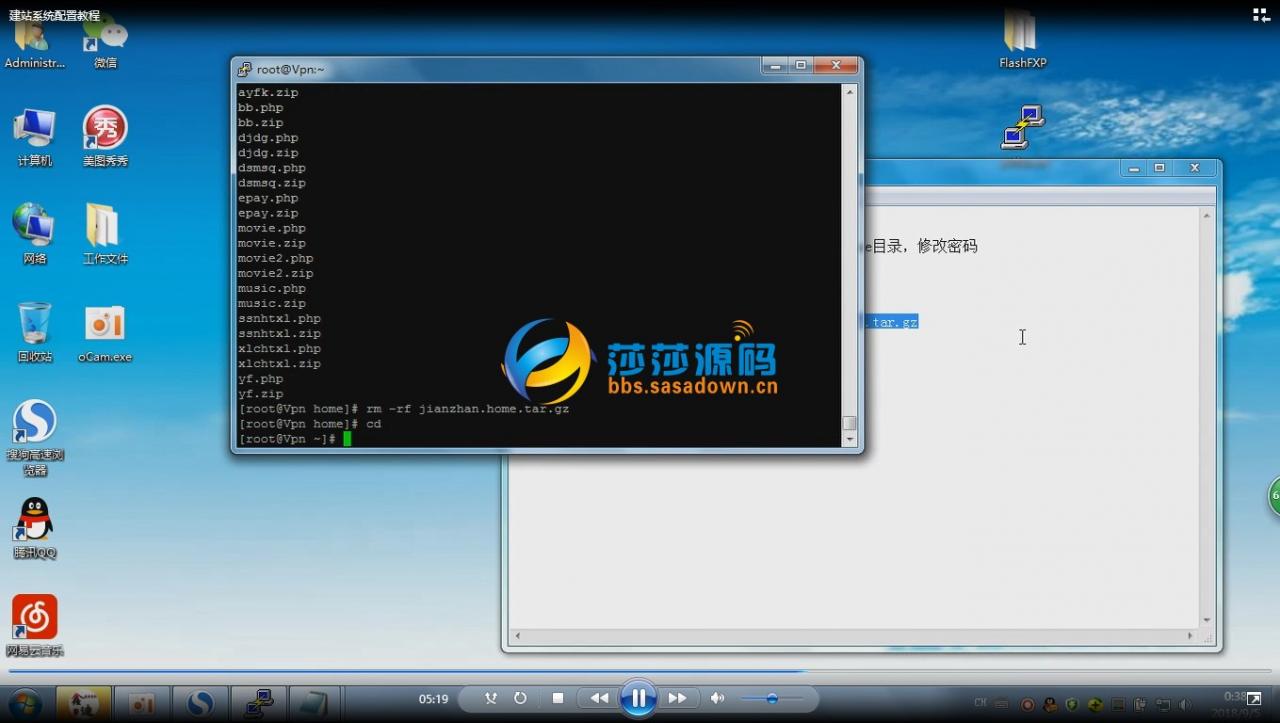Viewport: 1280px width, 723px height.
Task: Select the Sogou browser taskbar icon
Action: (x=200, y=704)
